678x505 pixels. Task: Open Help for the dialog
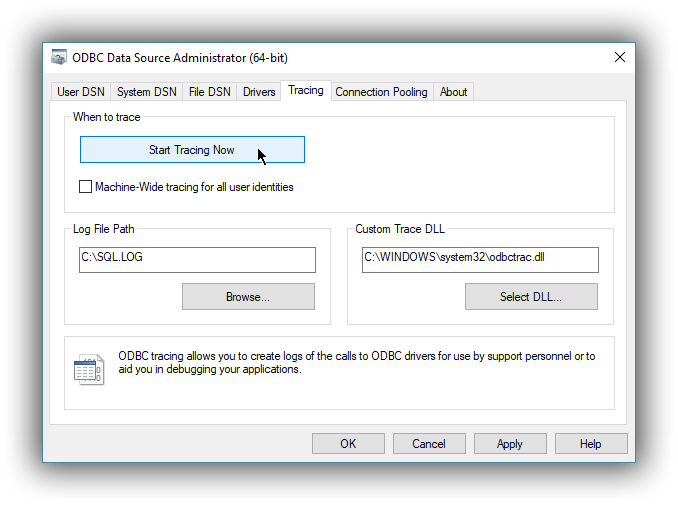[591, 444]
